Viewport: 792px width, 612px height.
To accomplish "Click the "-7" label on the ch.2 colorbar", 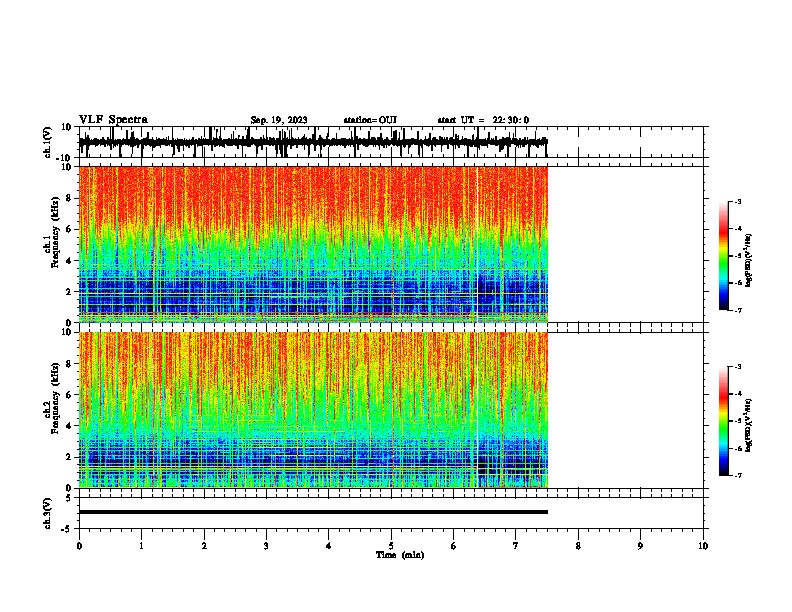I will (x=737, y=475).
